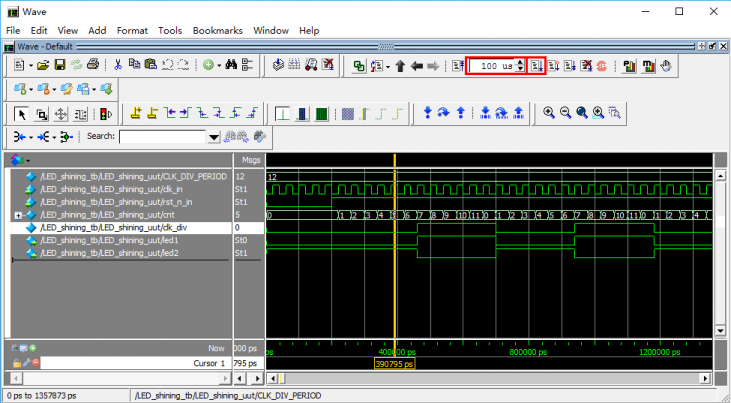Select the rst_n_in signal row
The width and height of the screenshot is (731, 403).
(121, 202)
